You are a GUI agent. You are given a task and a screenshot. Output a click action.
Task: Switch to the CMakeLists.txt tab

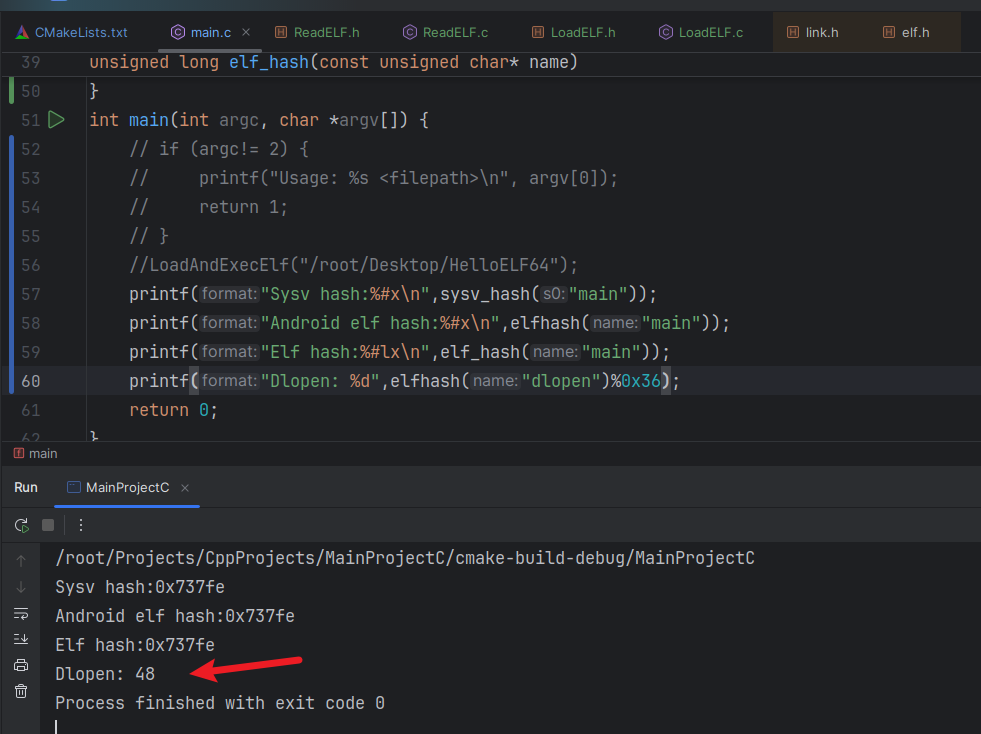click(x=80, y=33)
